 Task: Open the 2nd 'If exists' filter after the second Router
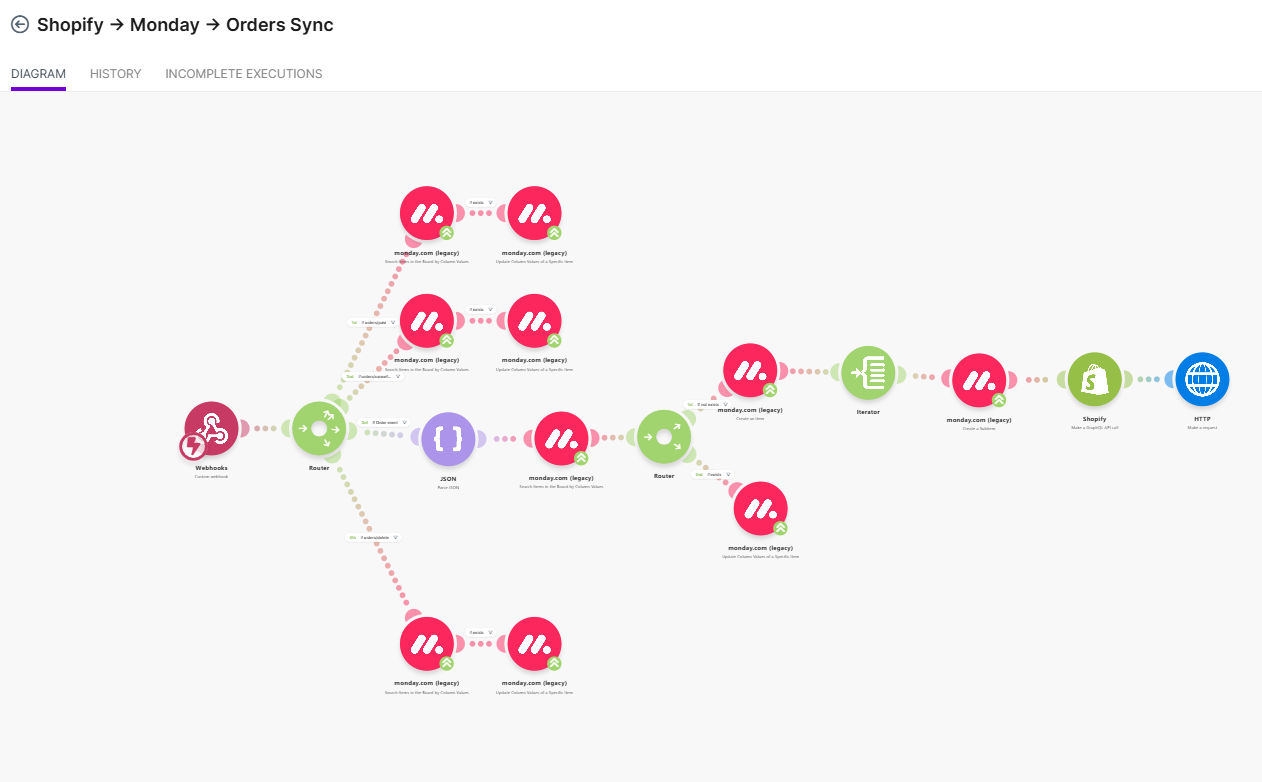(x=714, y=474)
